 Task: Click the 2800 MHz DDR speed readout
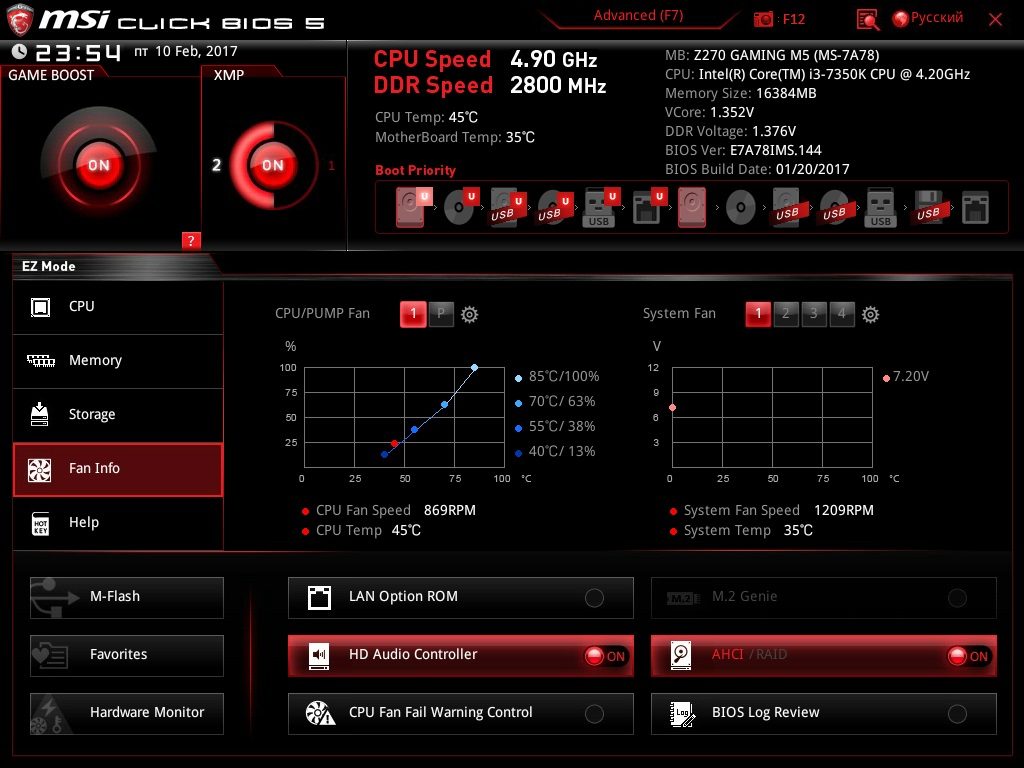point(558,86)
